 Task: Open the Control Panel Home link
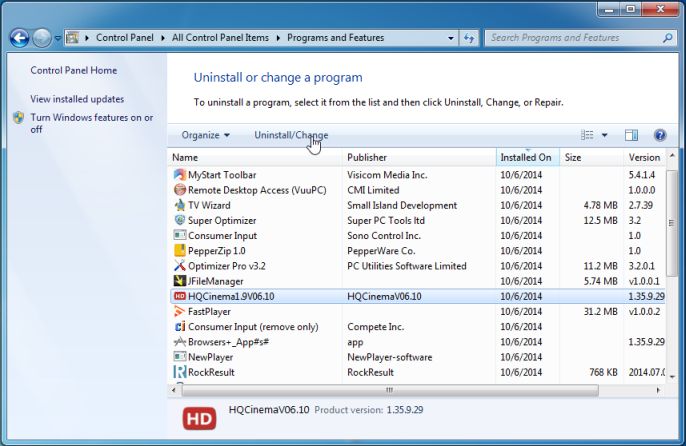(x=74, y=70)
